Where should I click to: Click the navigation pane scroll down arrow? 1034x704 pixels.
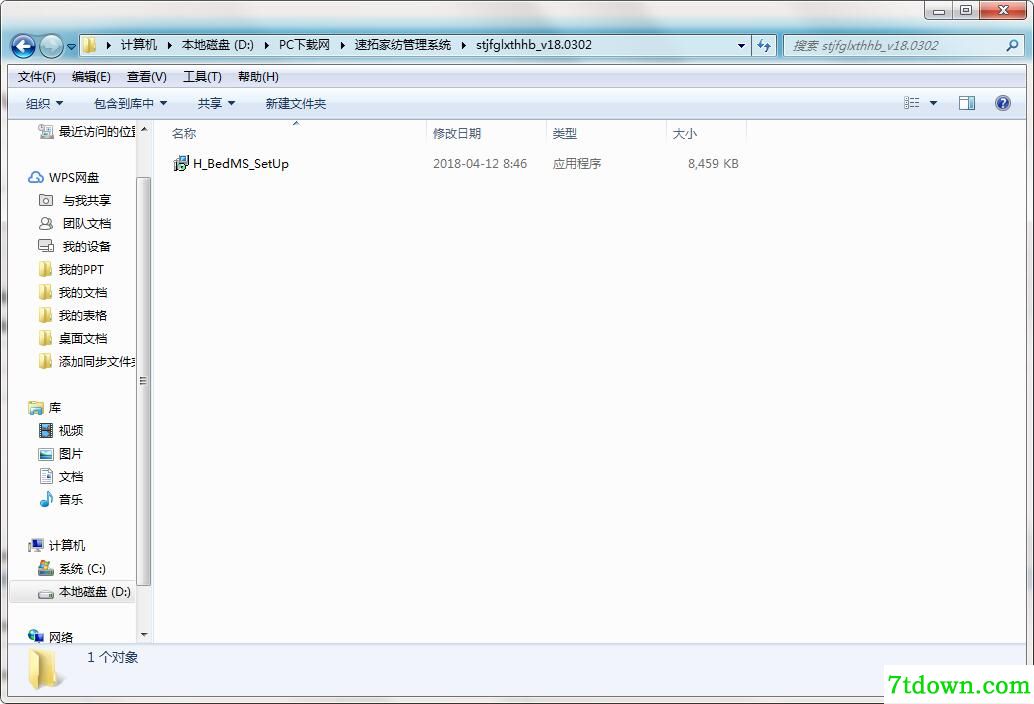click(x=144, y=635)
